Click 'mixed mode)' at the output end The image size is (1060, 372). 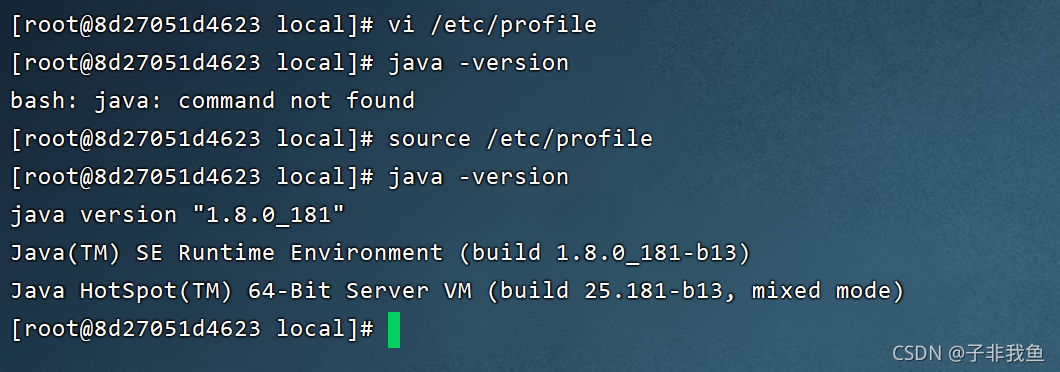(828, 291)
